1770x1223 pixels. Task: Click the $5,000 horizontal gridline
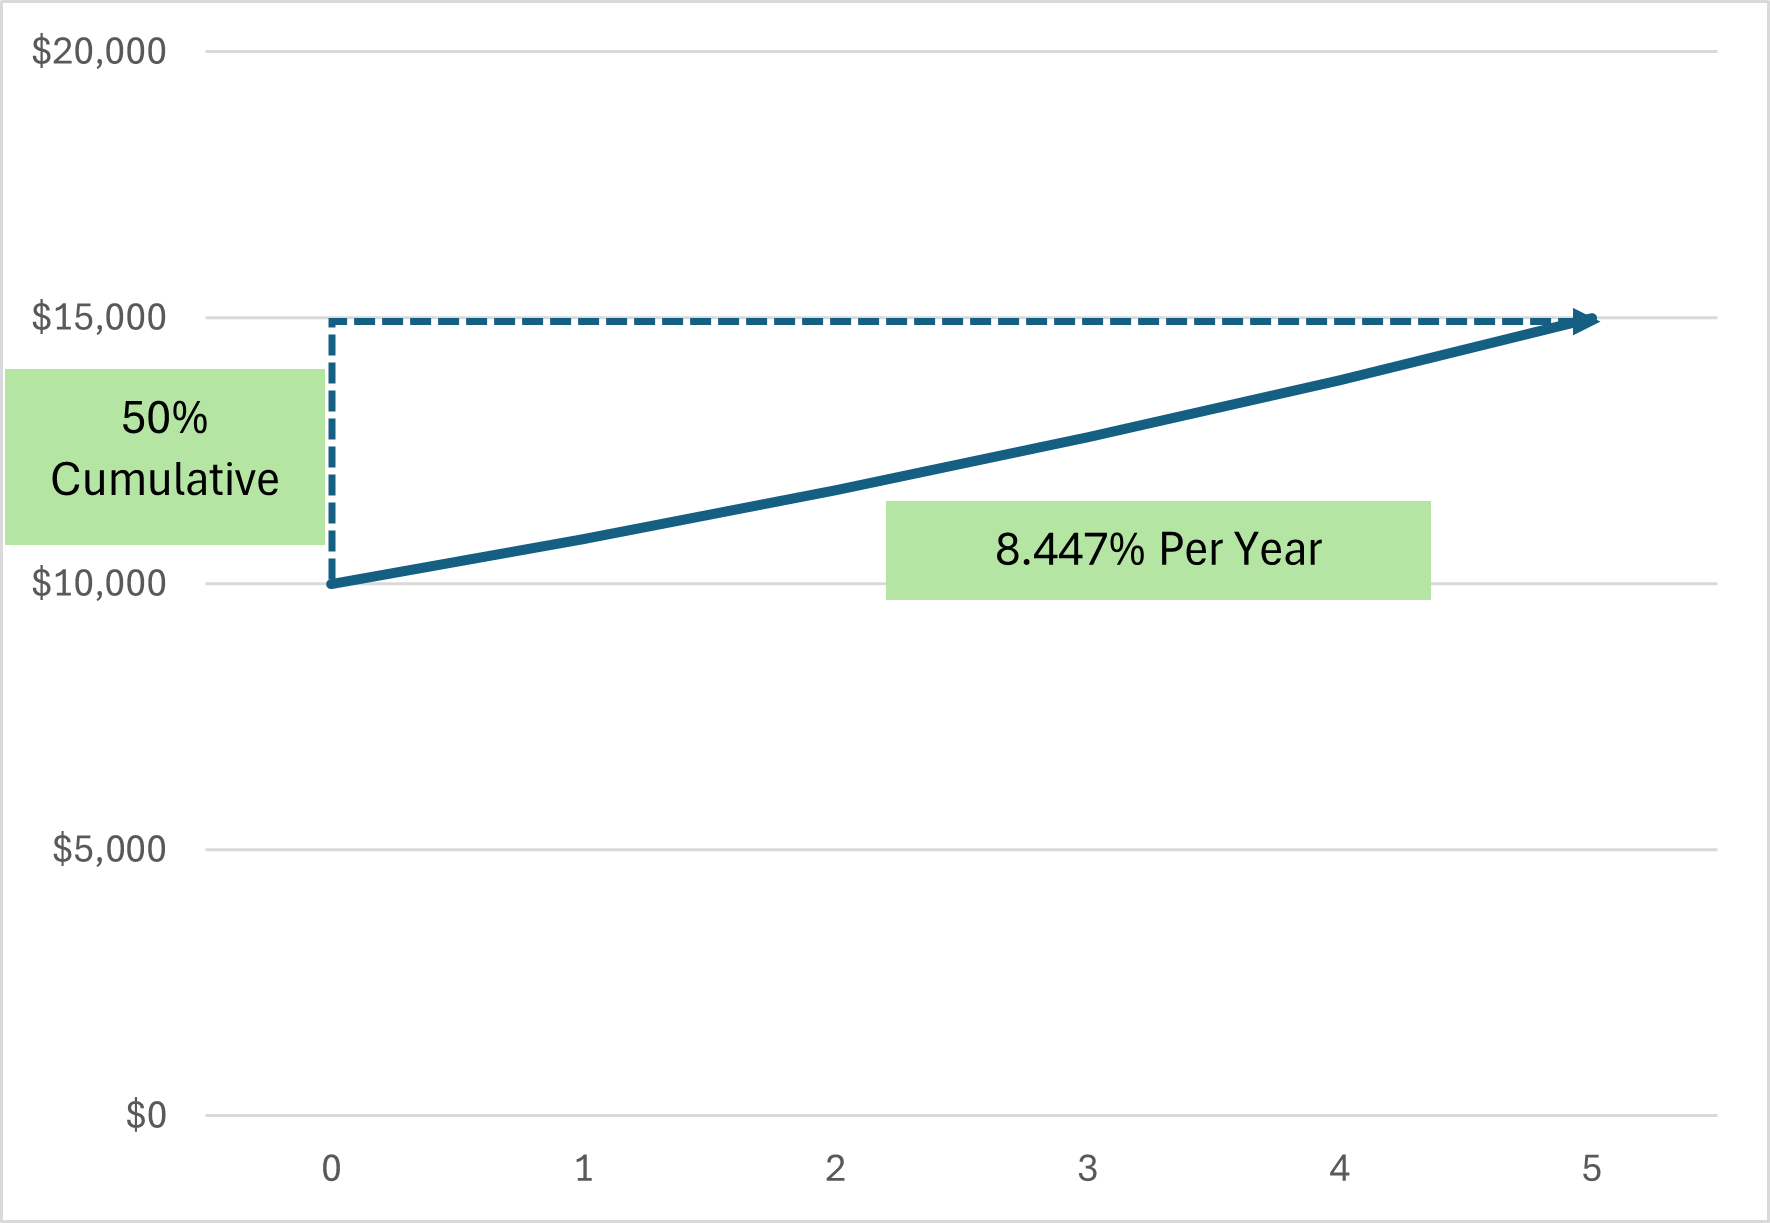(960, 849)
